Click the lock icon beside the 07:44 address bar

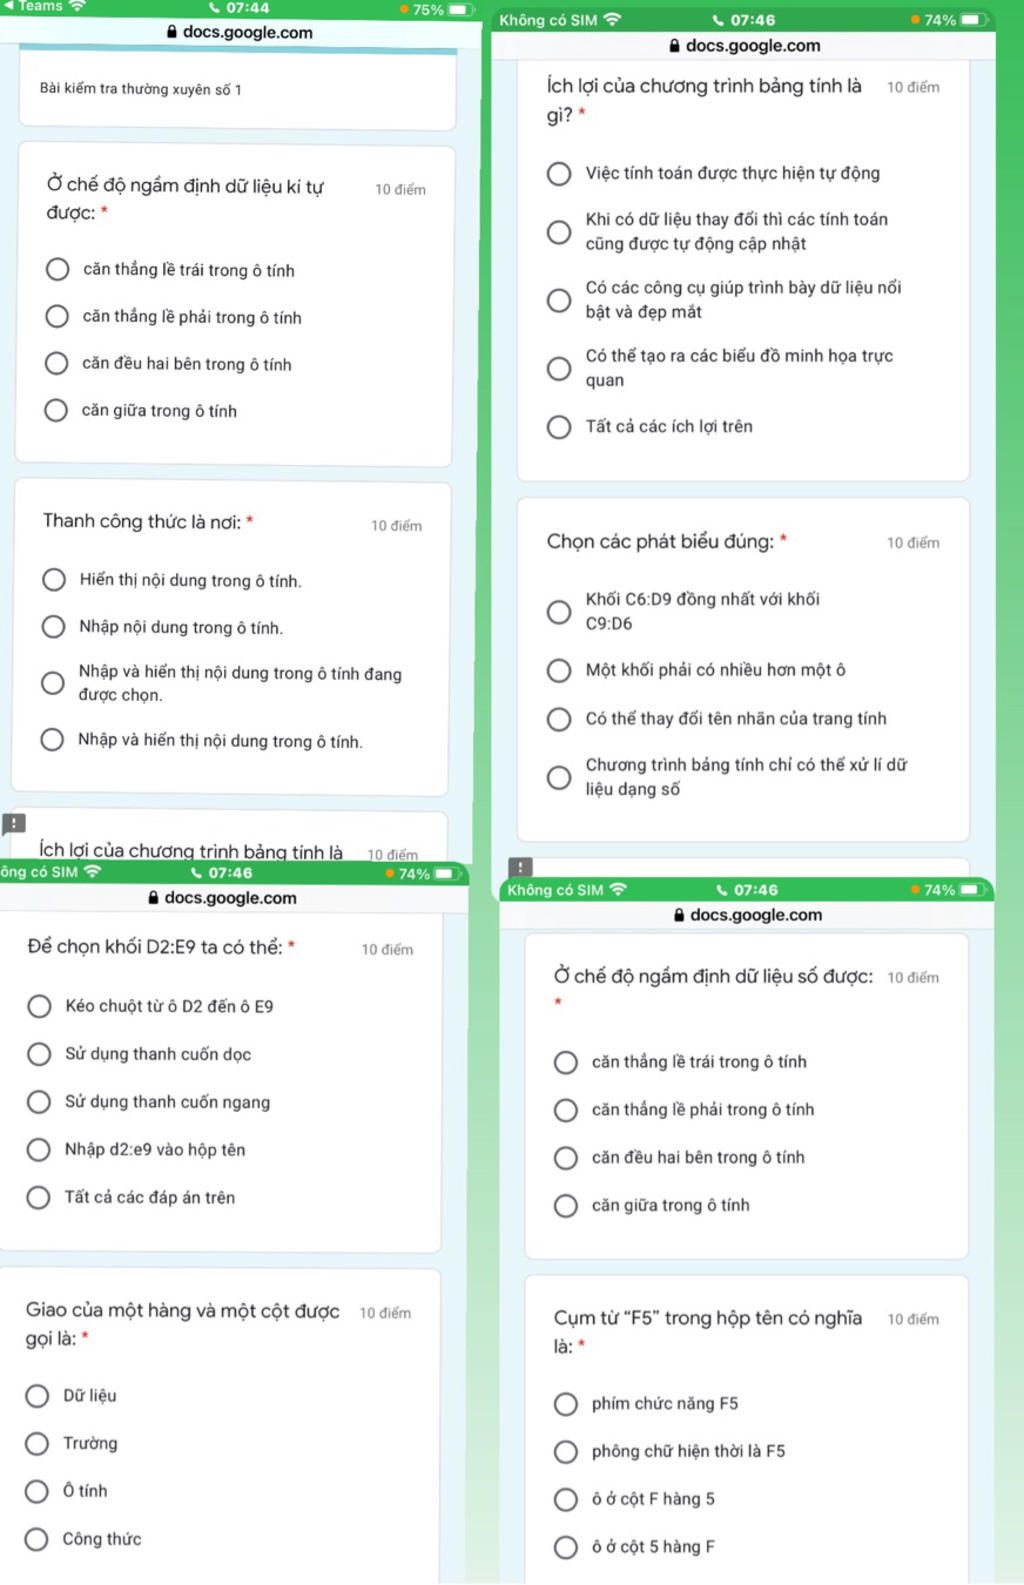[x=173, y=32]
